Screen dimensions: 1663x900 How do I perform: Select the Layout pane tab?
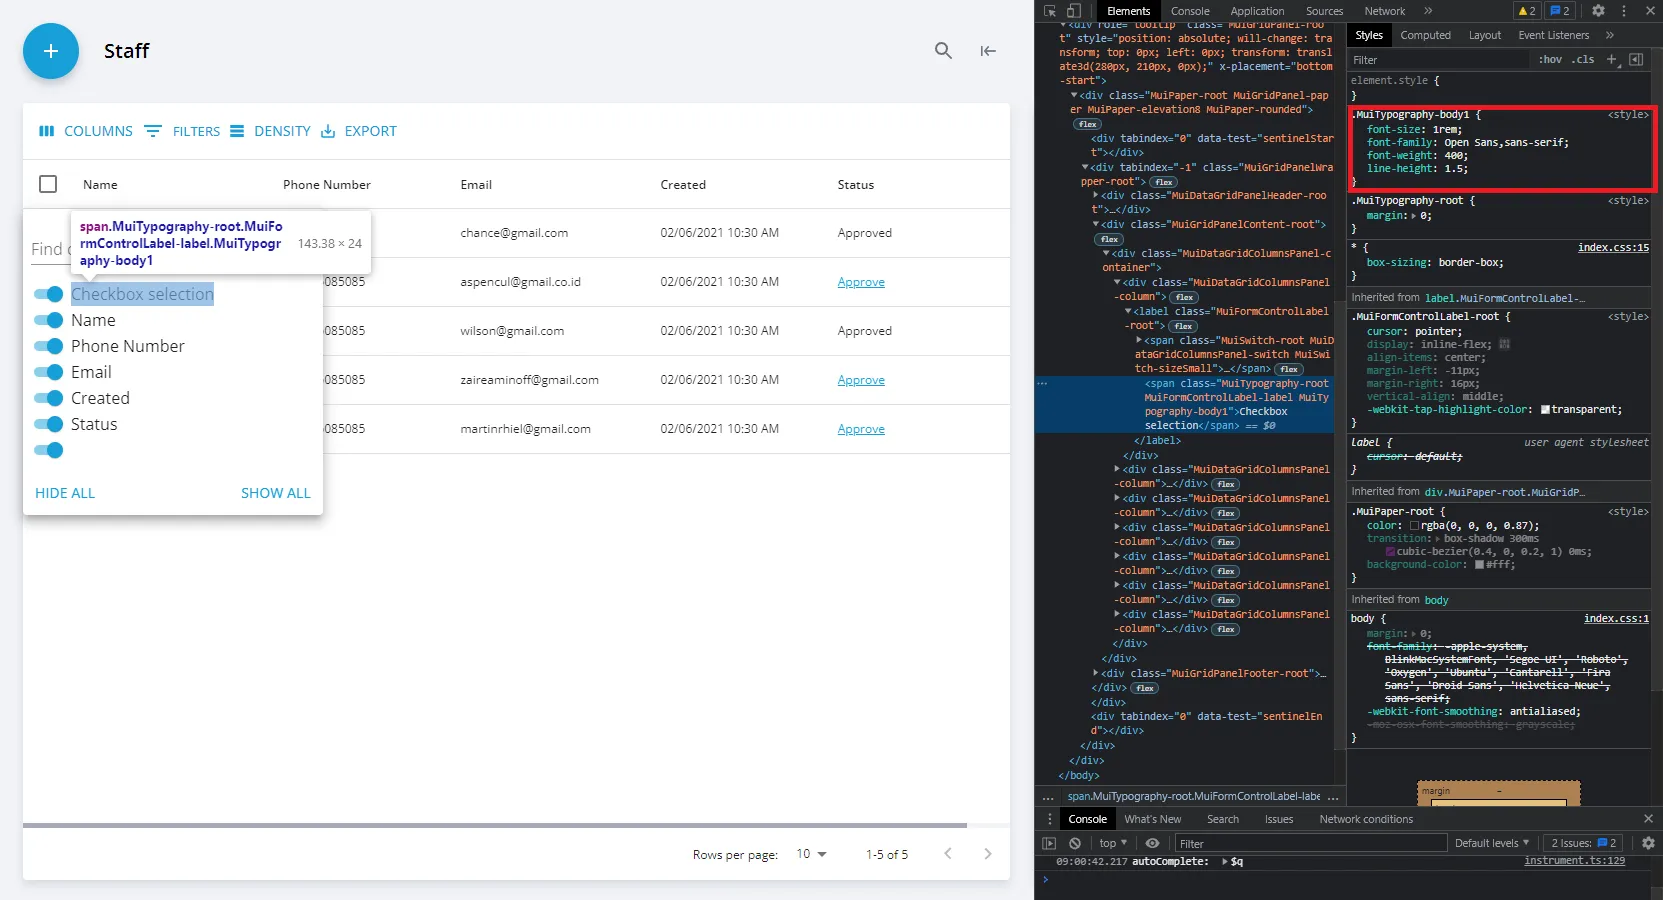click(1485, 35)
